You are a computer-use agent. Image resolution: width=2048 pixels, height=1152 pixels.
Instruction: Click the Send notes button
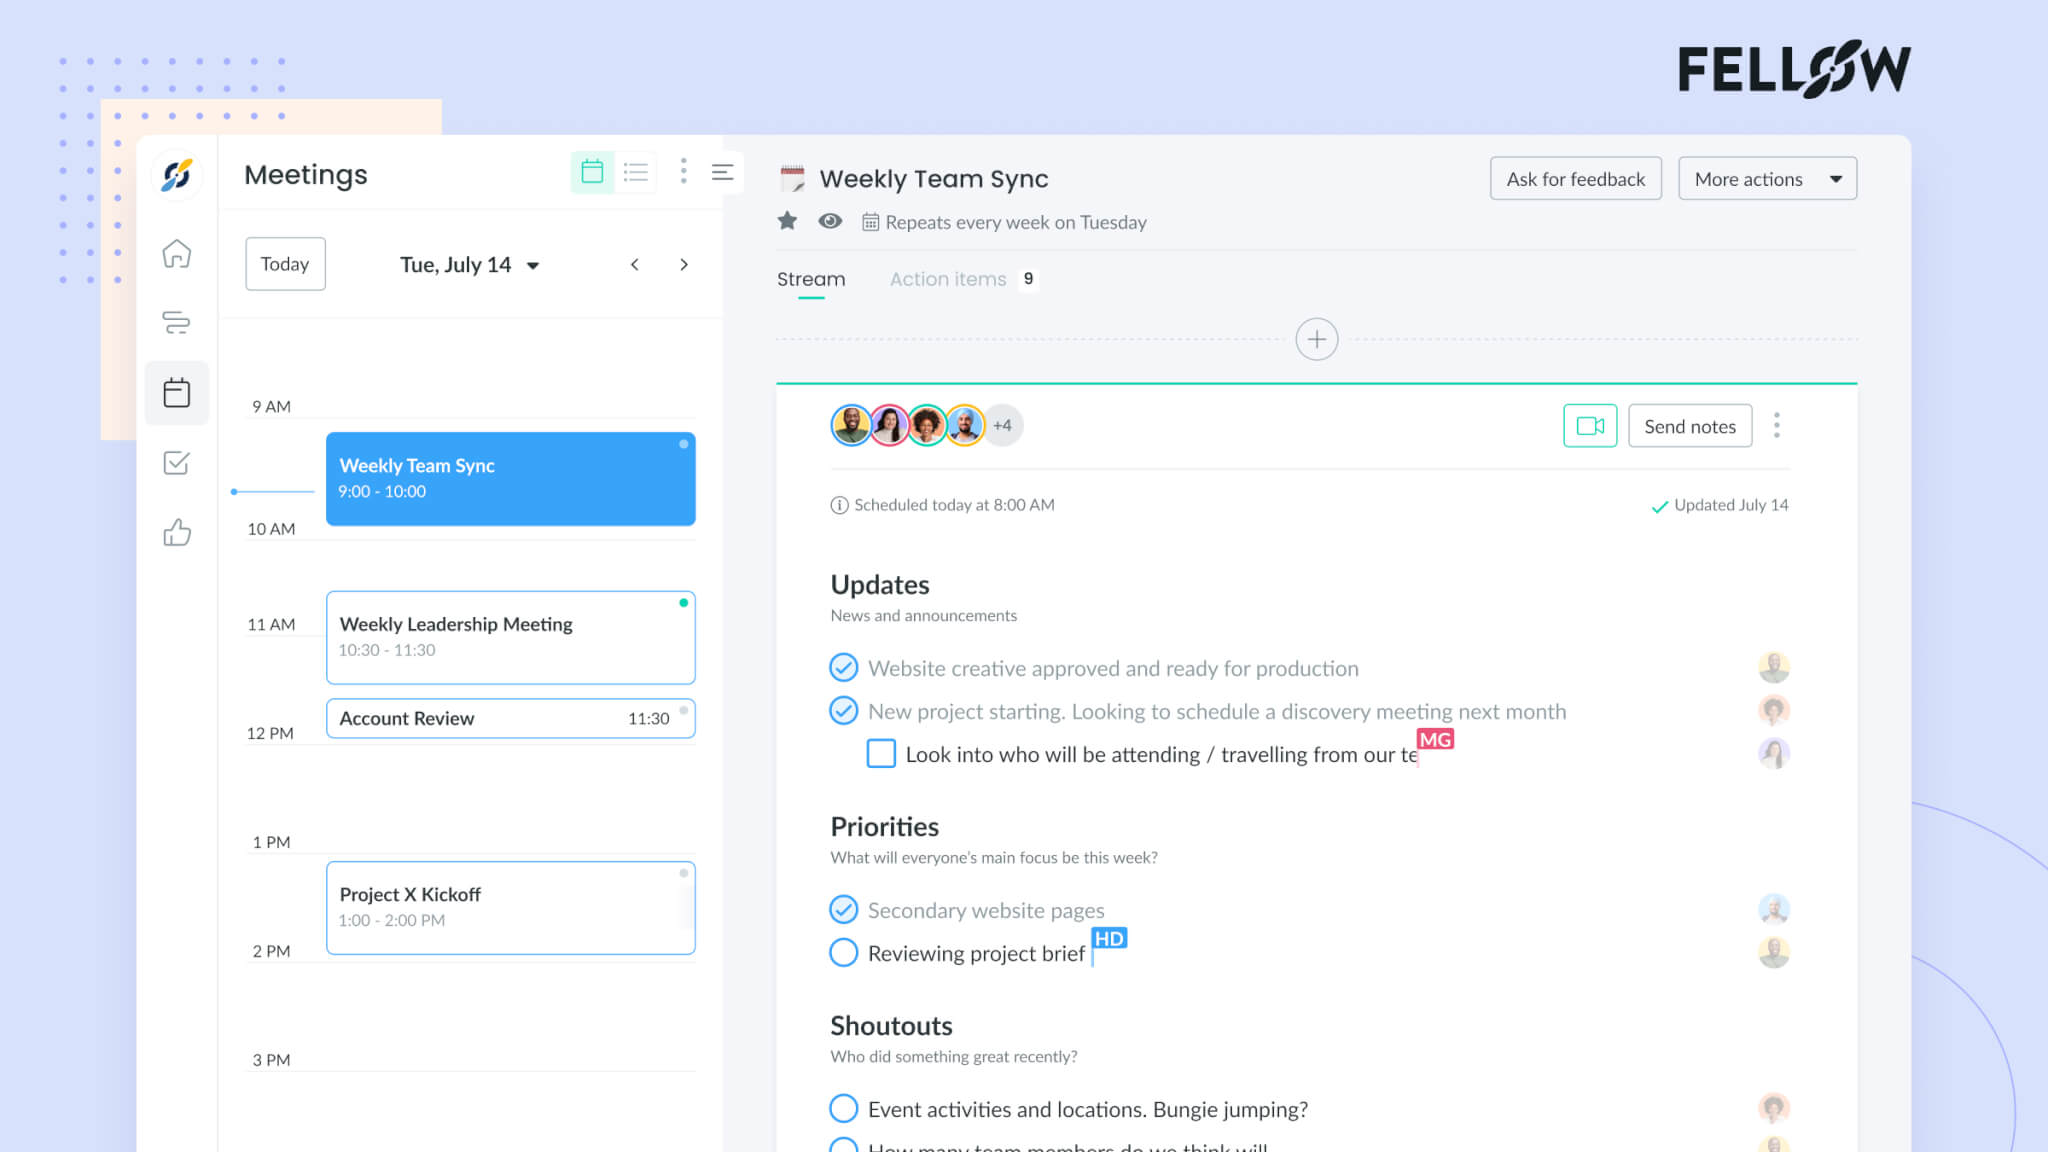pyautogui.click(x=1687, y=425)
